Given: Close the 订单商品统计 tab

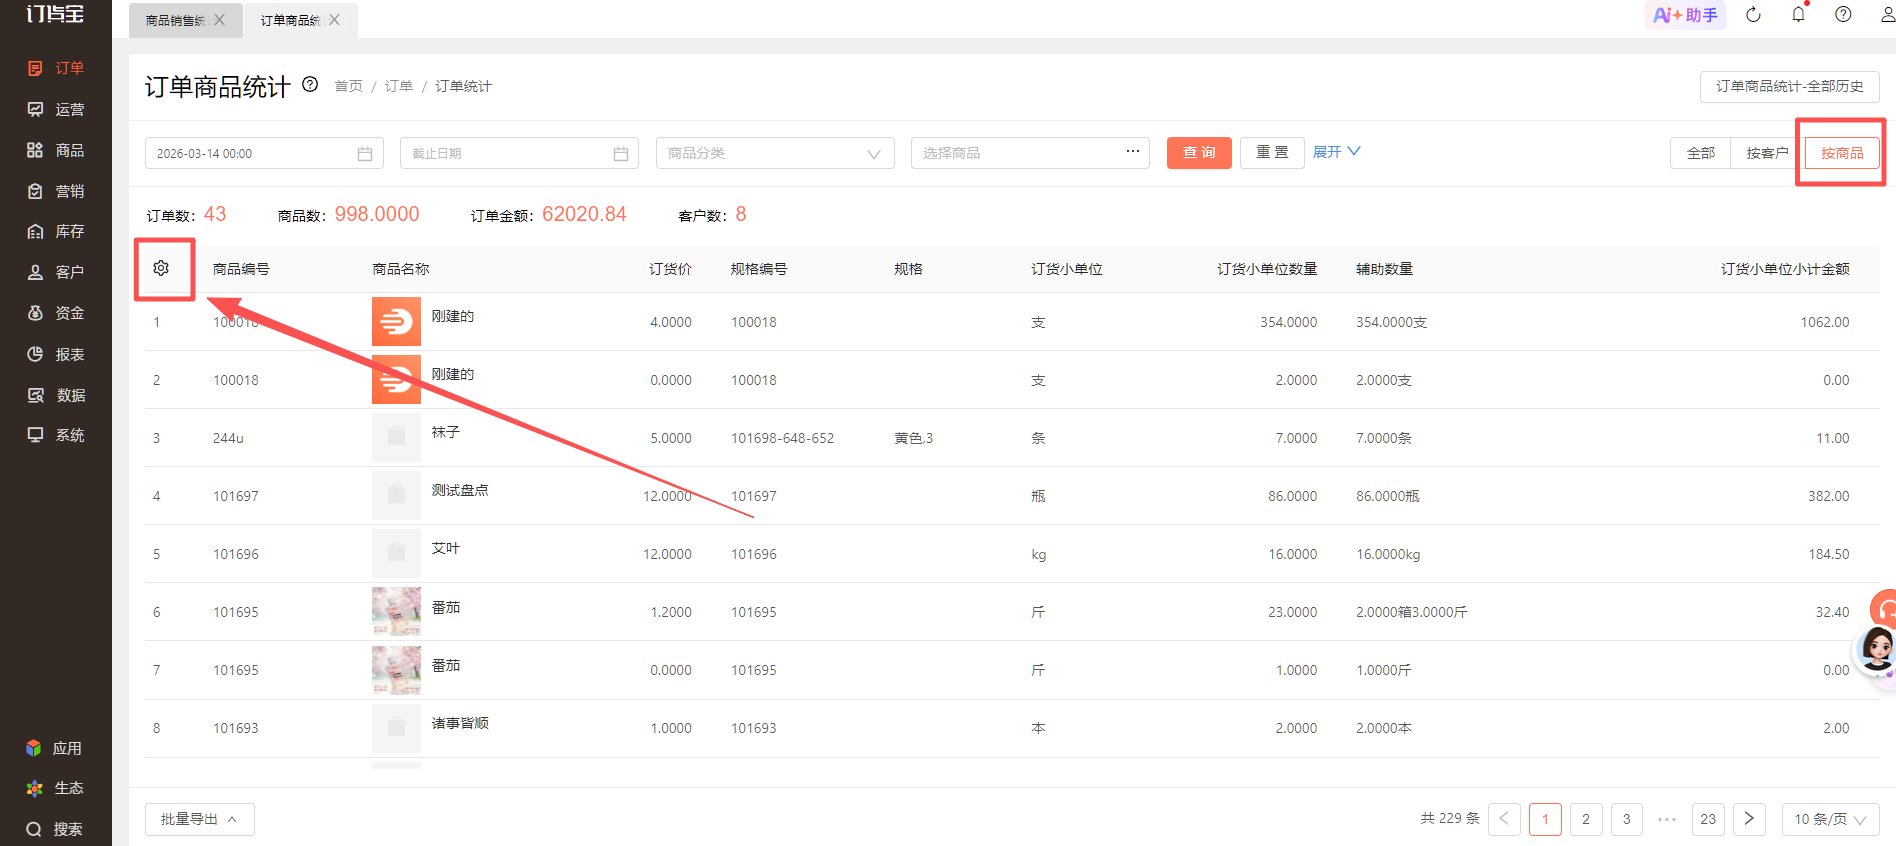Looking at the screenshot, I should click(x=334, y=20).
